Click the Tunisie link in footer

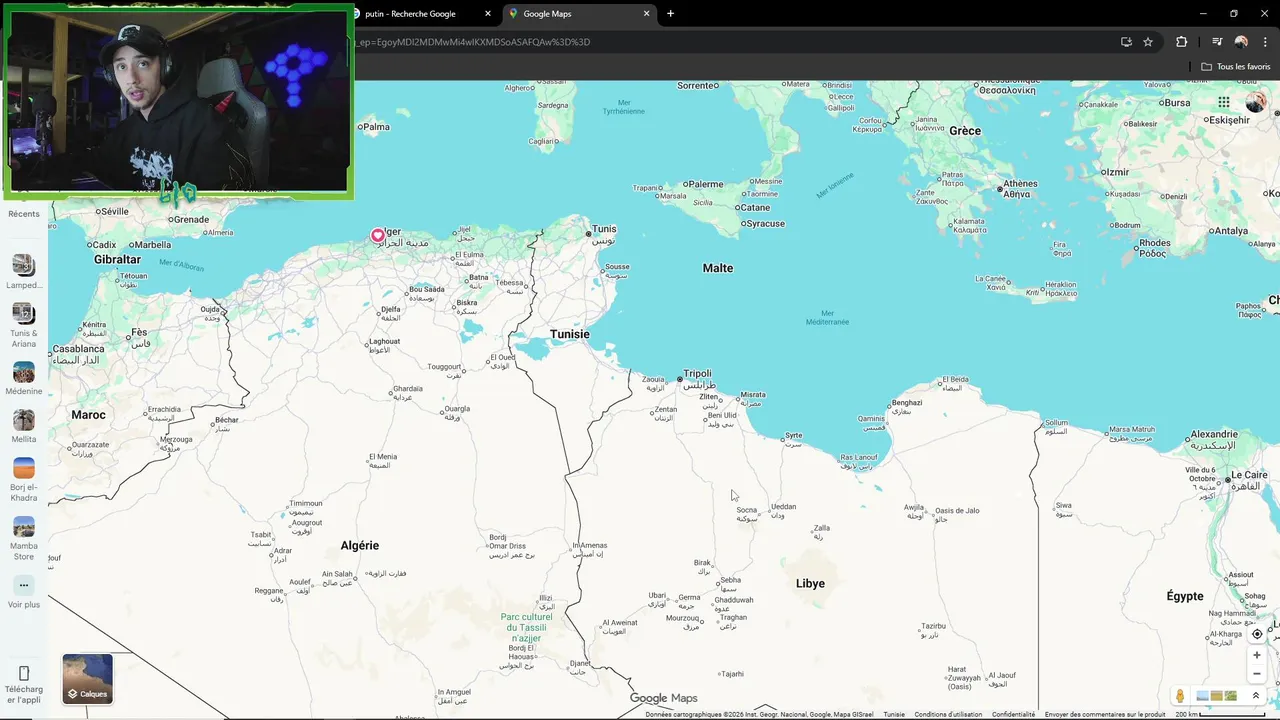pyautogui.click(x=894, y=714)
